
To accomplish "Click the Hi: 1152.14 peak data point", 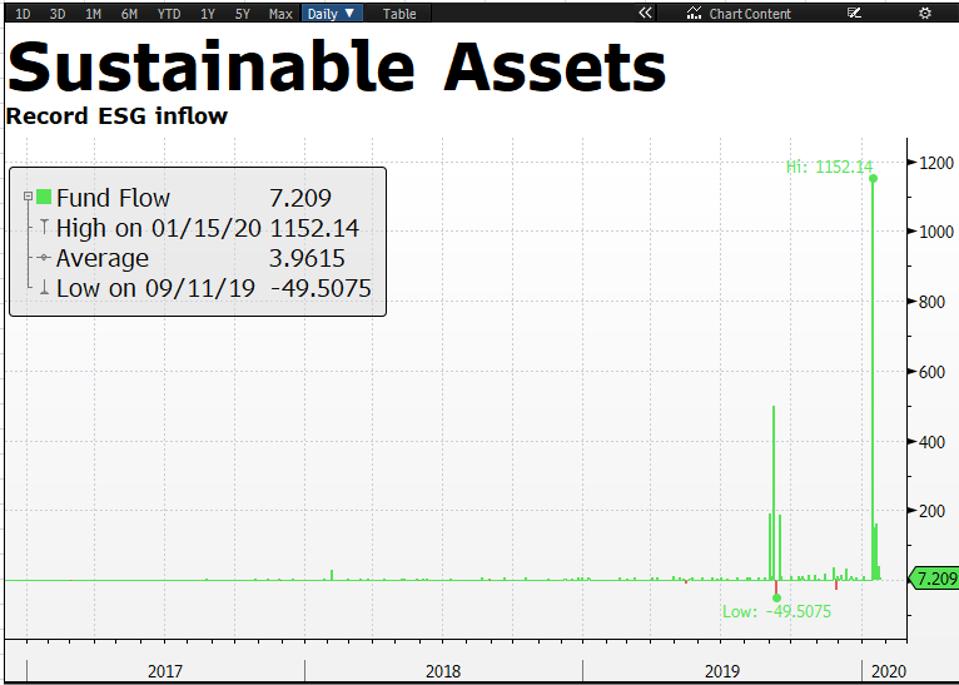I will [871, 180].
